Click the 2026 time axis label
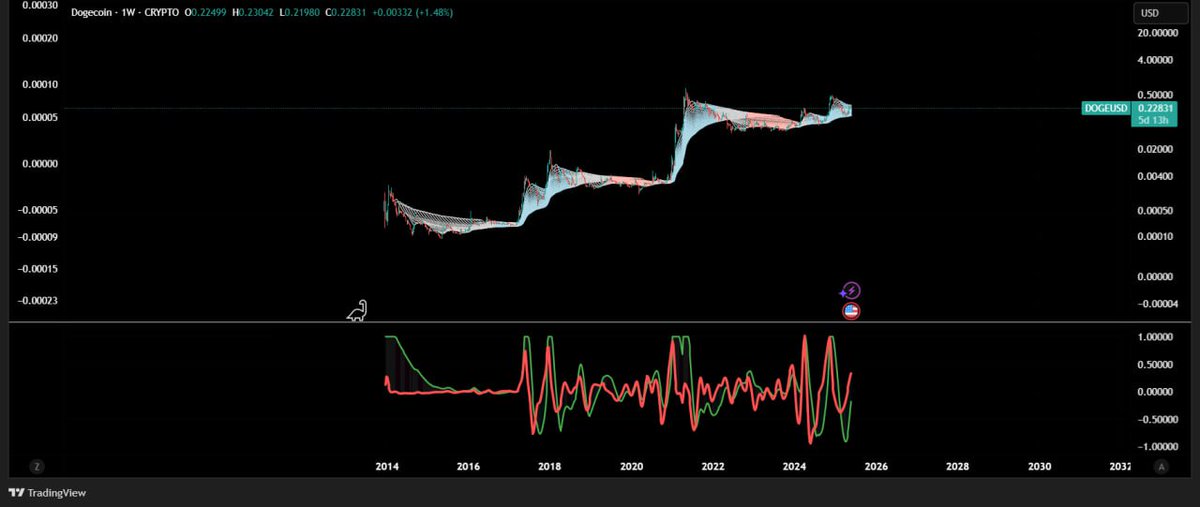Screen dimensions: 1200x507 coord(876,466)
